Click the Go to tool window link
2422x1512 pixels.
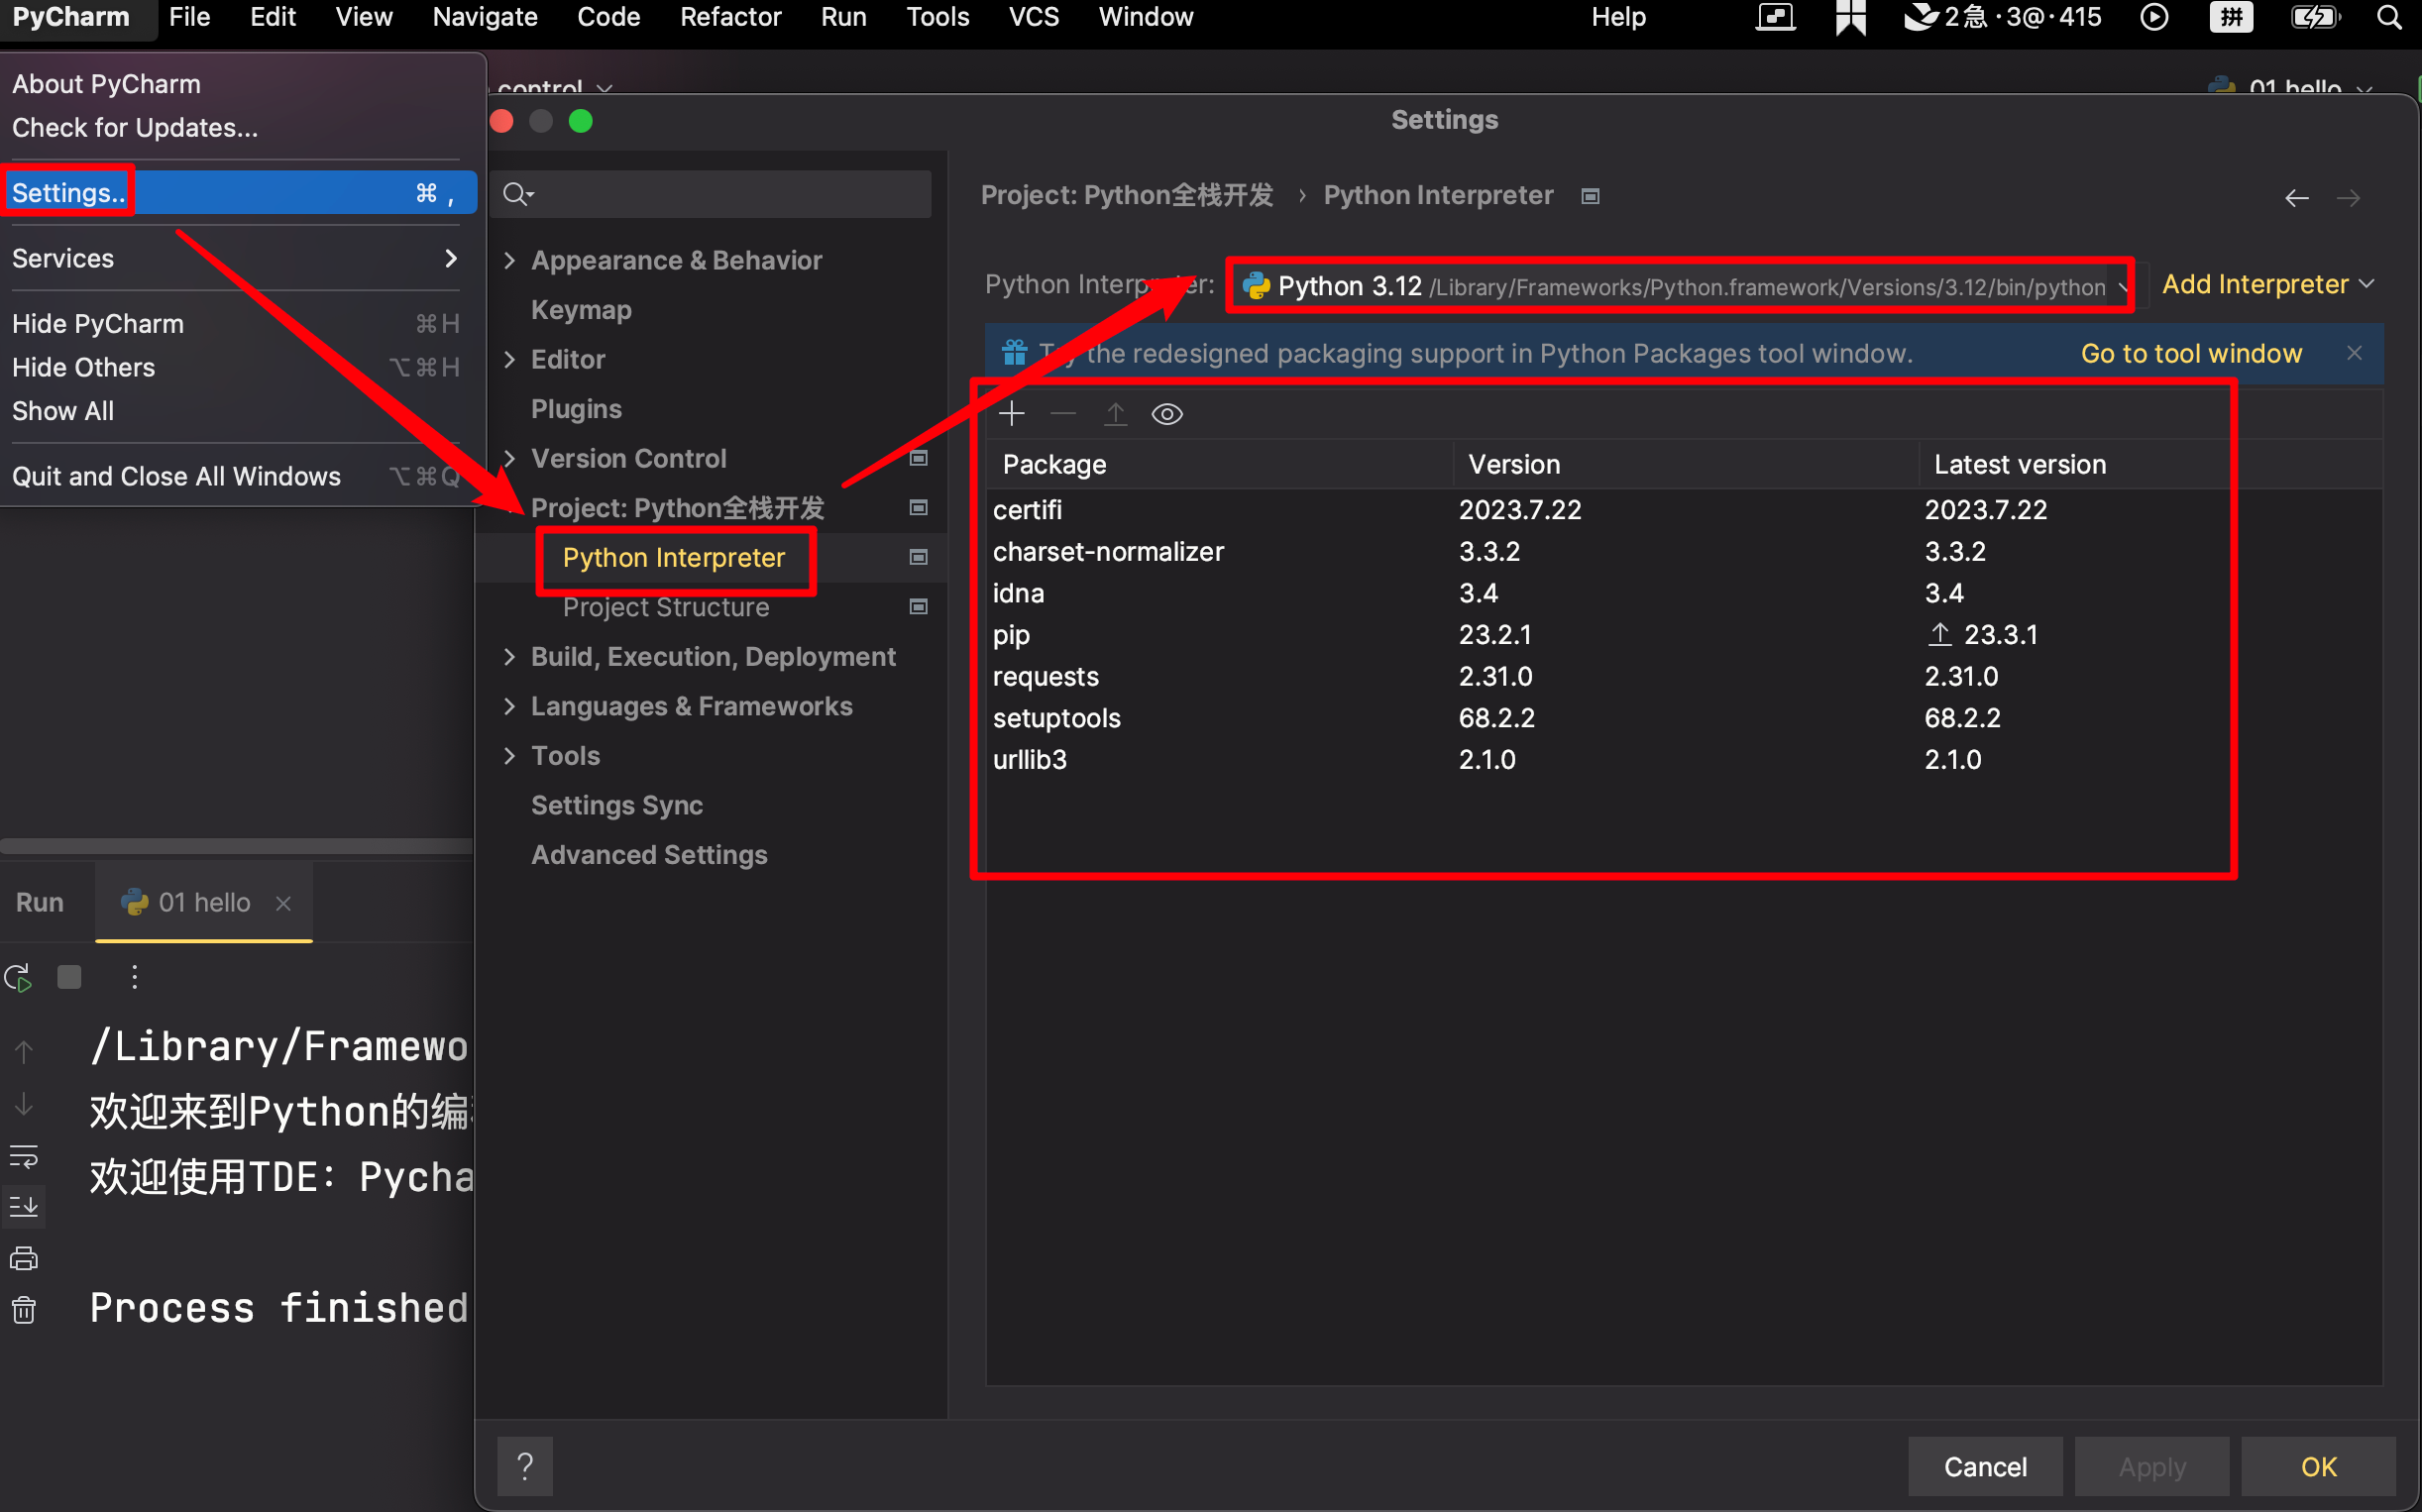click(2191, 353)
